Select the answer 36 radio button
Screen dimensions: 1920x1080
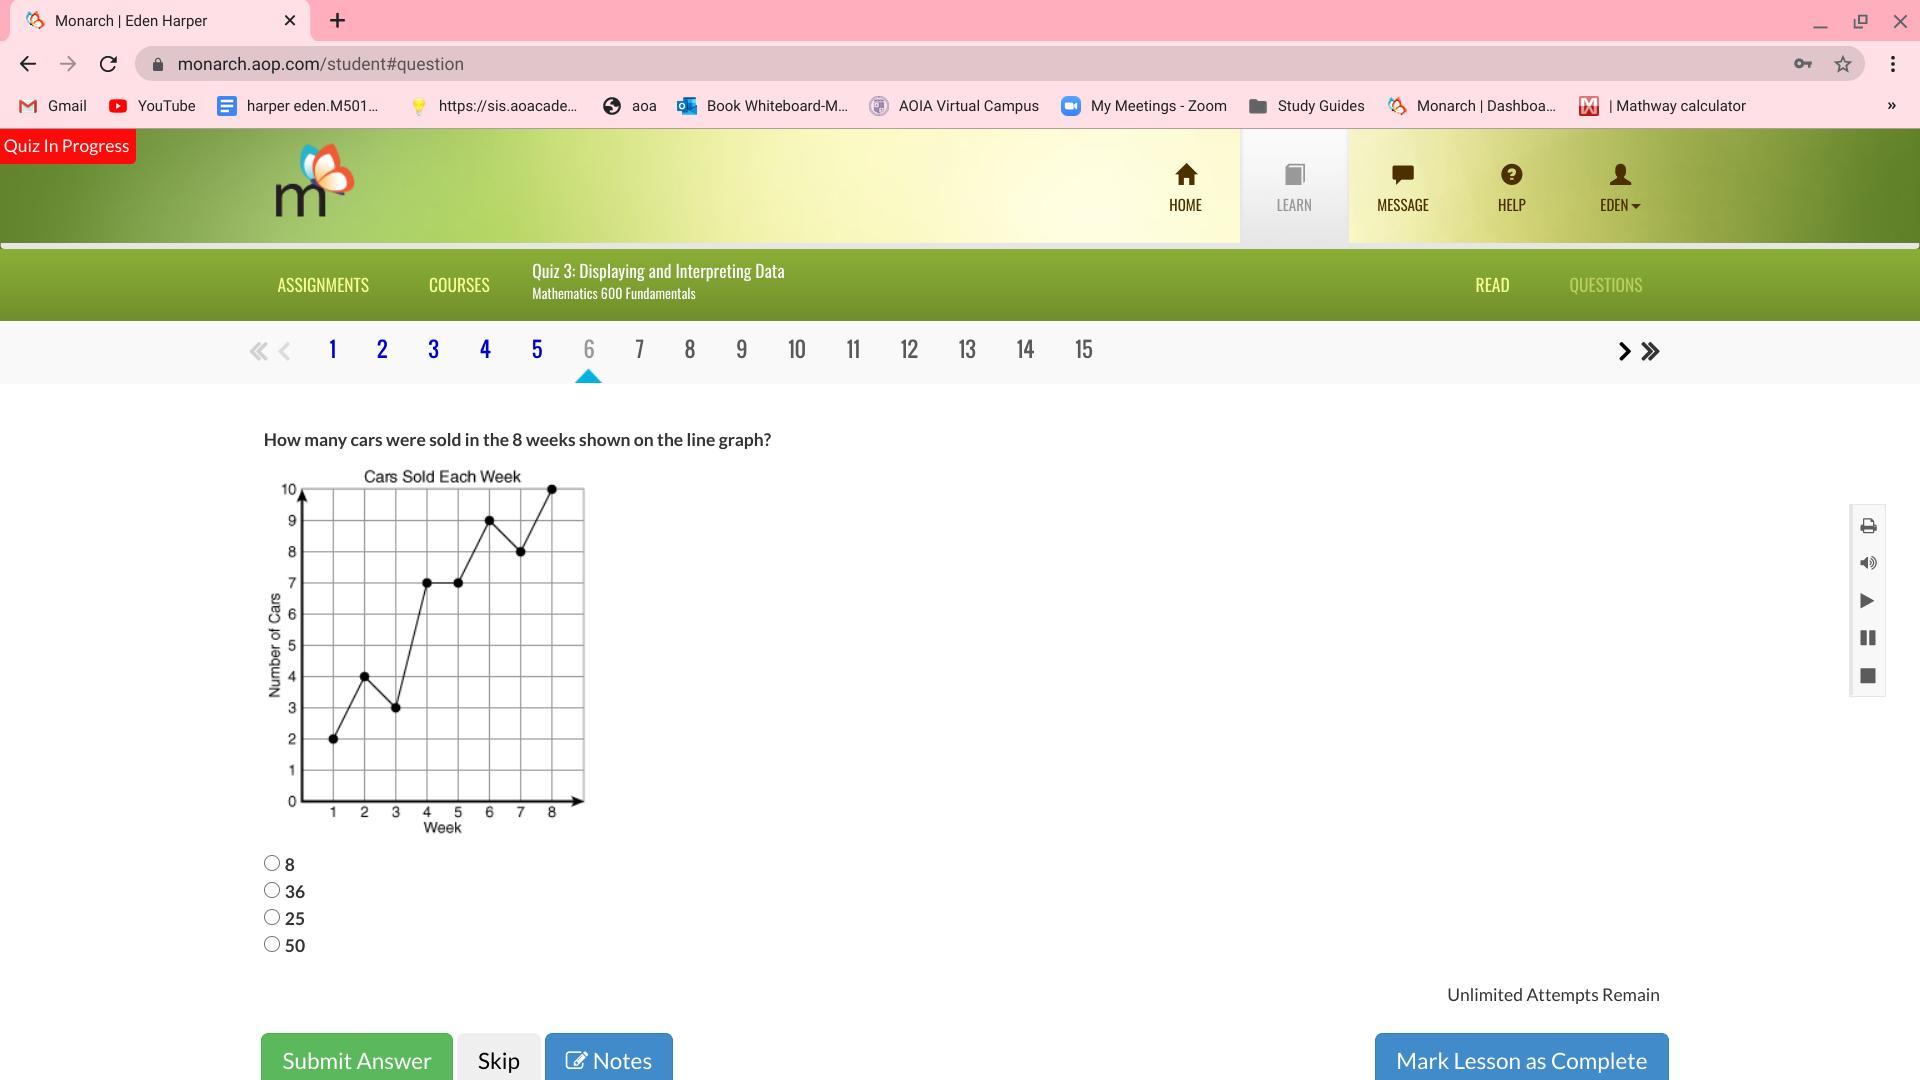point(272,890)
